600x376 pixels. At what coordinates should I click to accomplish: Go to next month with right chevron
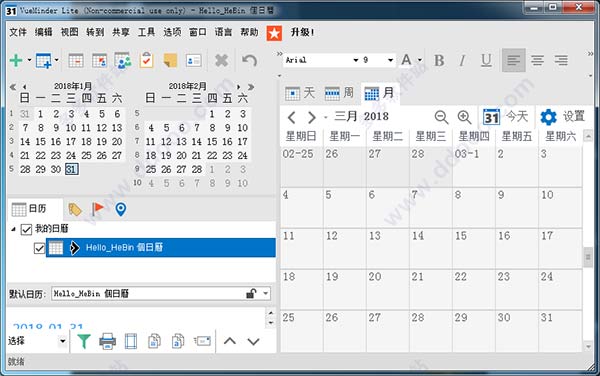coord(311,117)
